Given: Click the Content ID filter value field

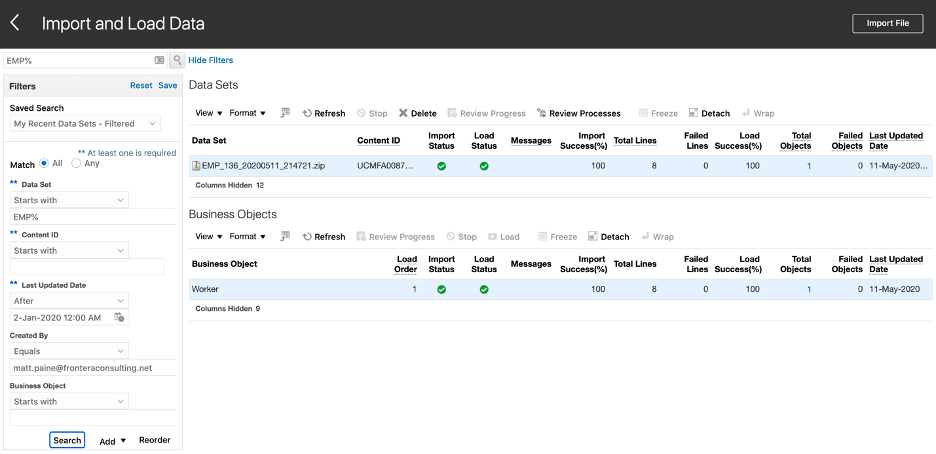Looking at the screenshot, I should (87, 267).
